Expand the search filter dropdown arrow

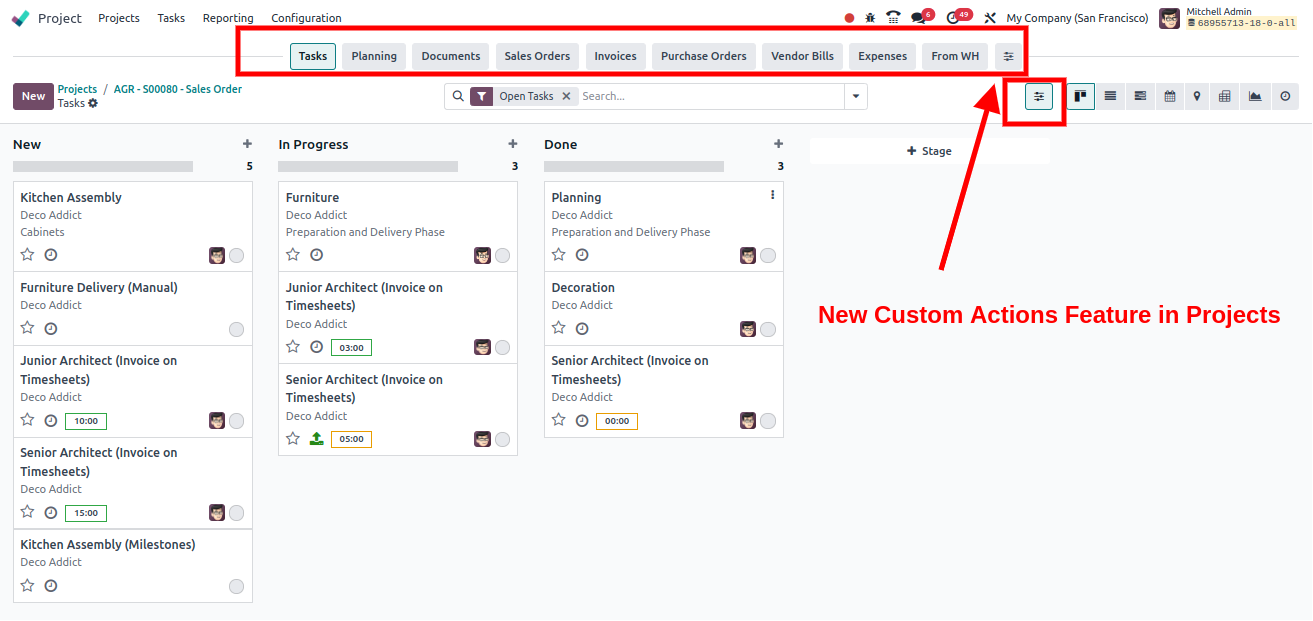(x=856, y=97)
